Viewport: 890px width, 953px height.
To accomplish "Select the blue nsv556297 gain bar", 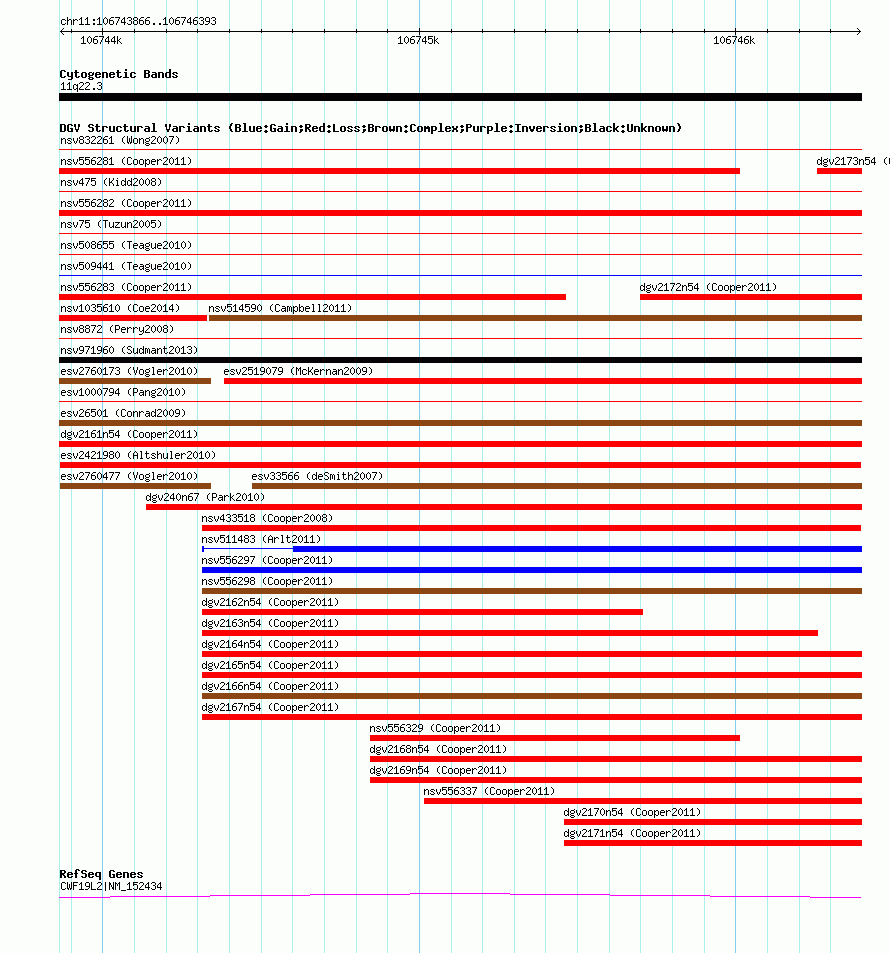I will 532,570.
